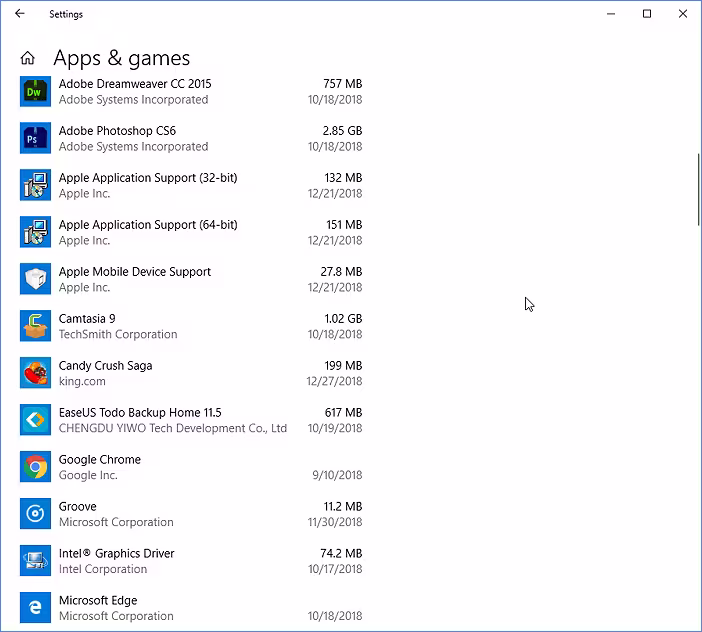702x632 pixels.
Task: Select the Camtasia 9 entry name
Action: (x=87, y=319)
